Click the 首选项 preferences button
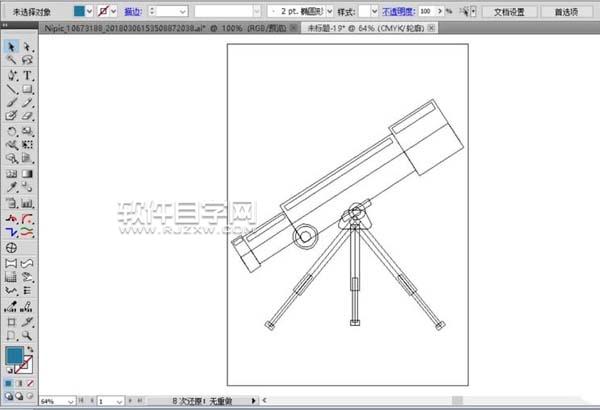The image size is (600, 410). (566, 12)
